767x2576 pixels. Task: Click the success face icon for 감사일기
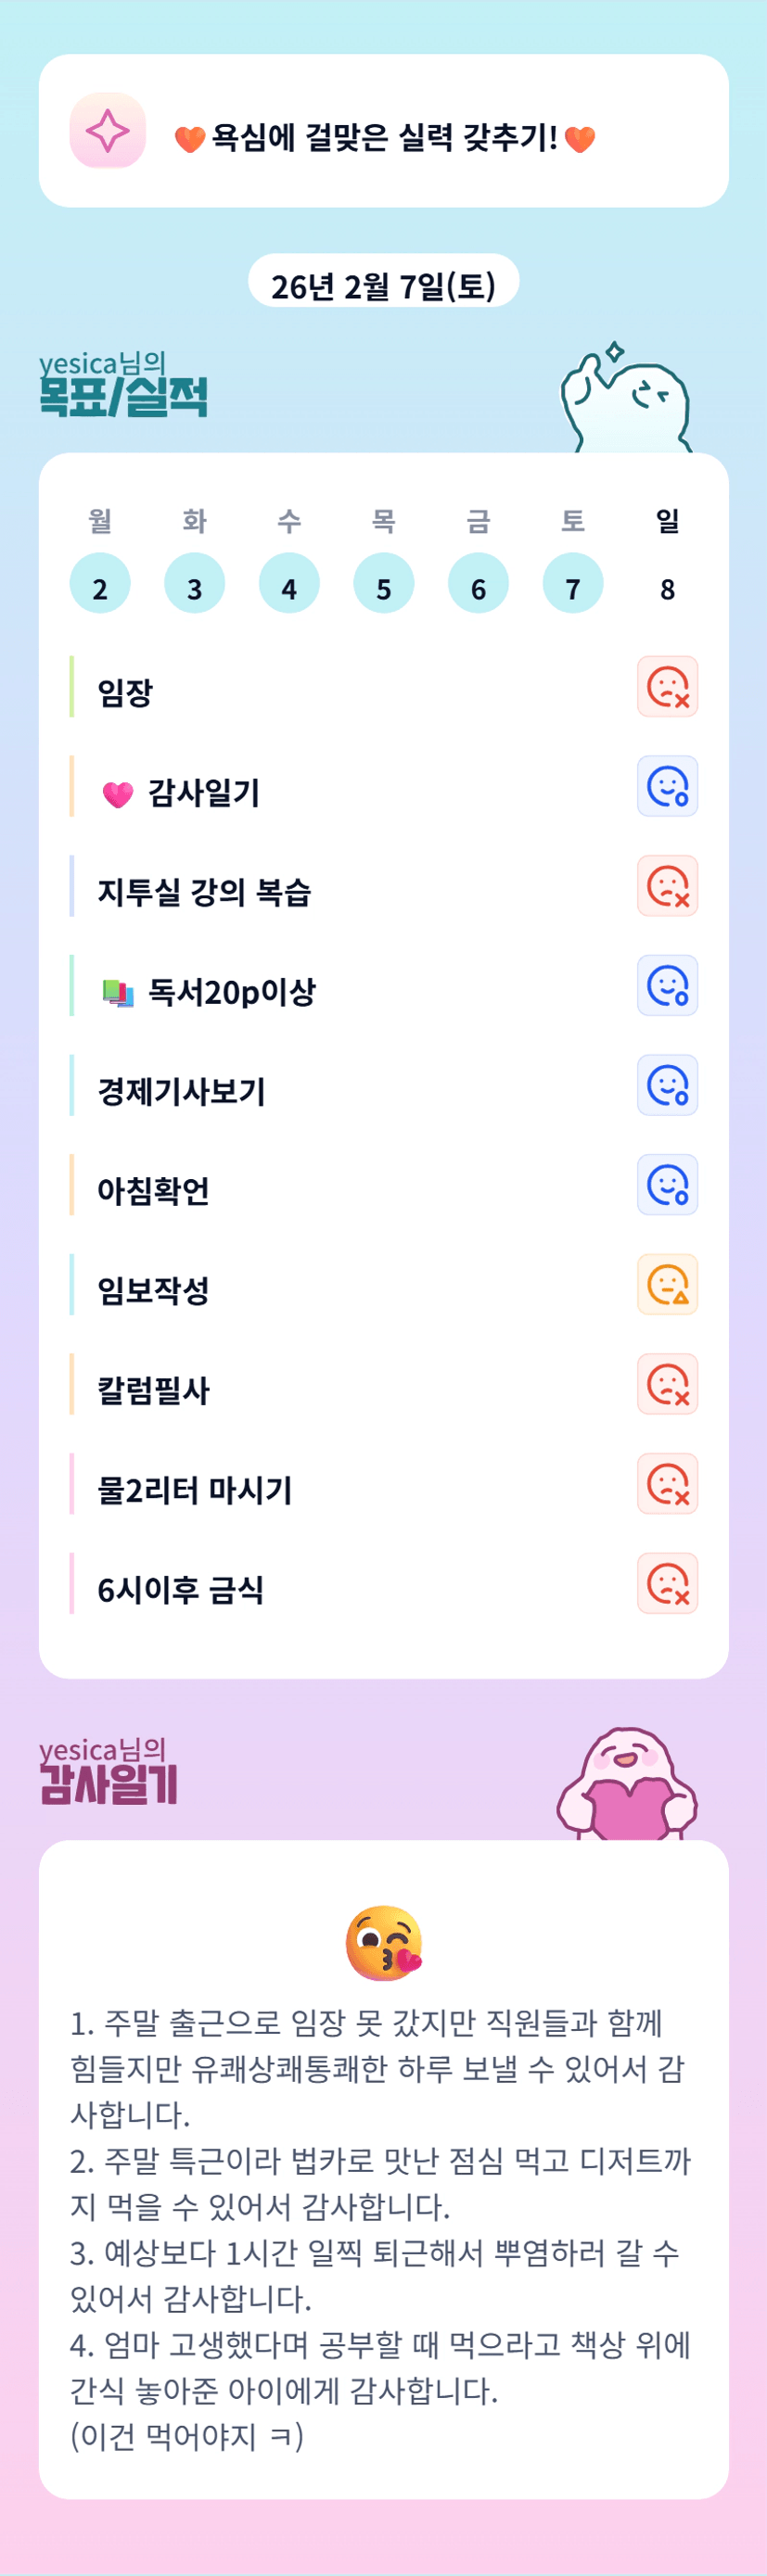click(667, 786)
